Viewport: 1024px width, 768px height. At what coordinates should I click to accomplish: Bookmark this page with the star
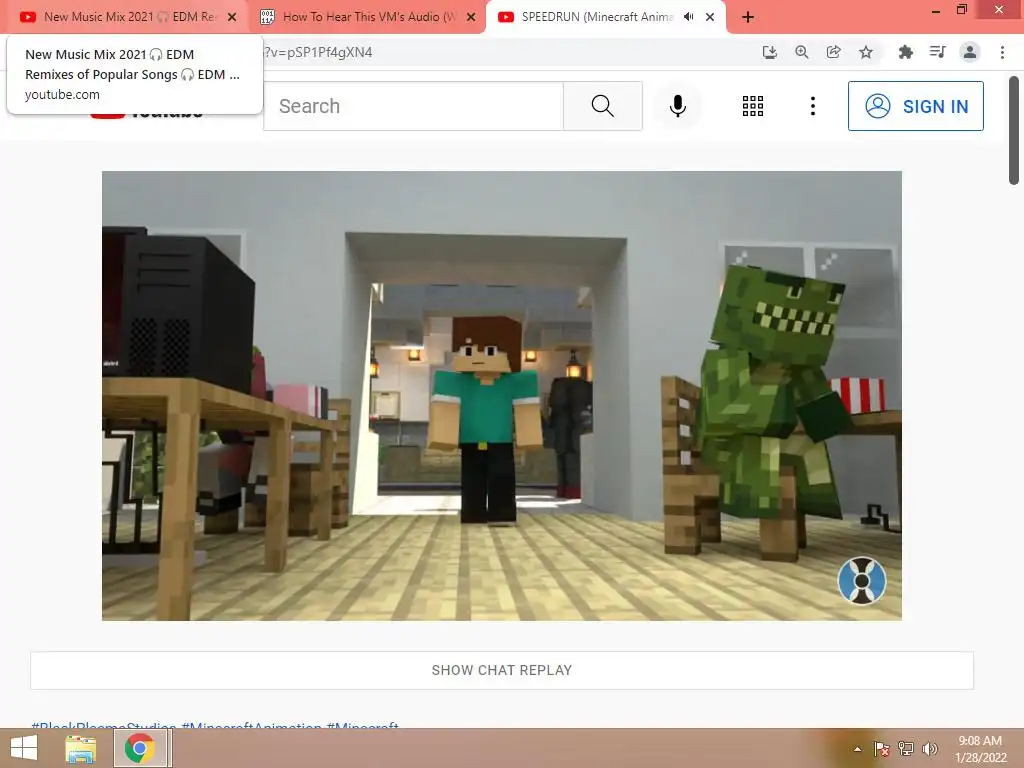click(866, 52)
